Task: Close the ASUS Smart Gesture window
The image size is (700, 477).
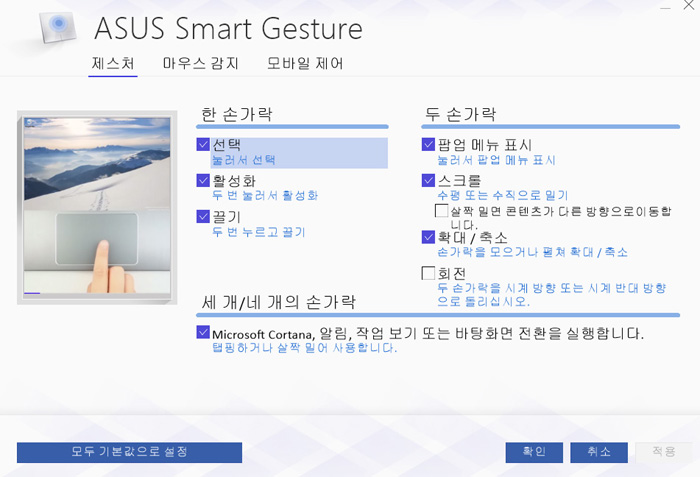Action: pyautogui.click(x=689, y=5)
